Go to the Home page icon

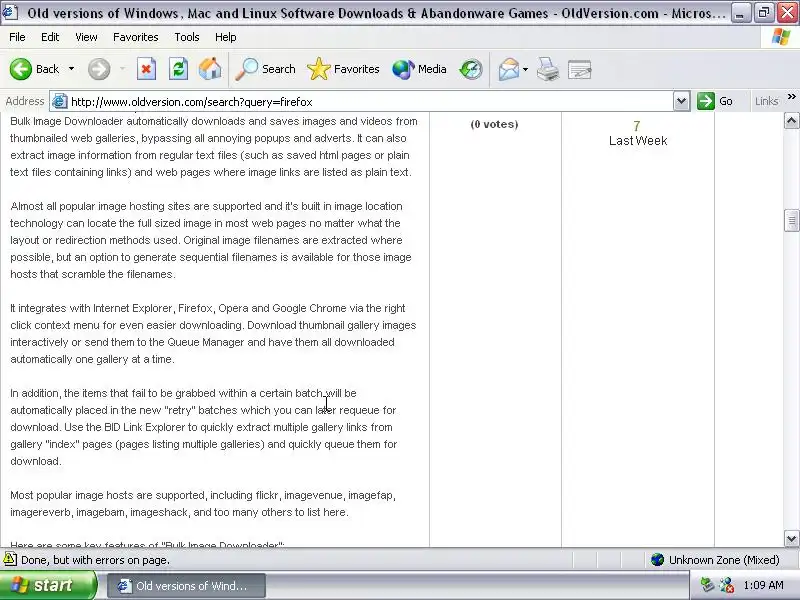pyautogui.click(x=210, y=69)
